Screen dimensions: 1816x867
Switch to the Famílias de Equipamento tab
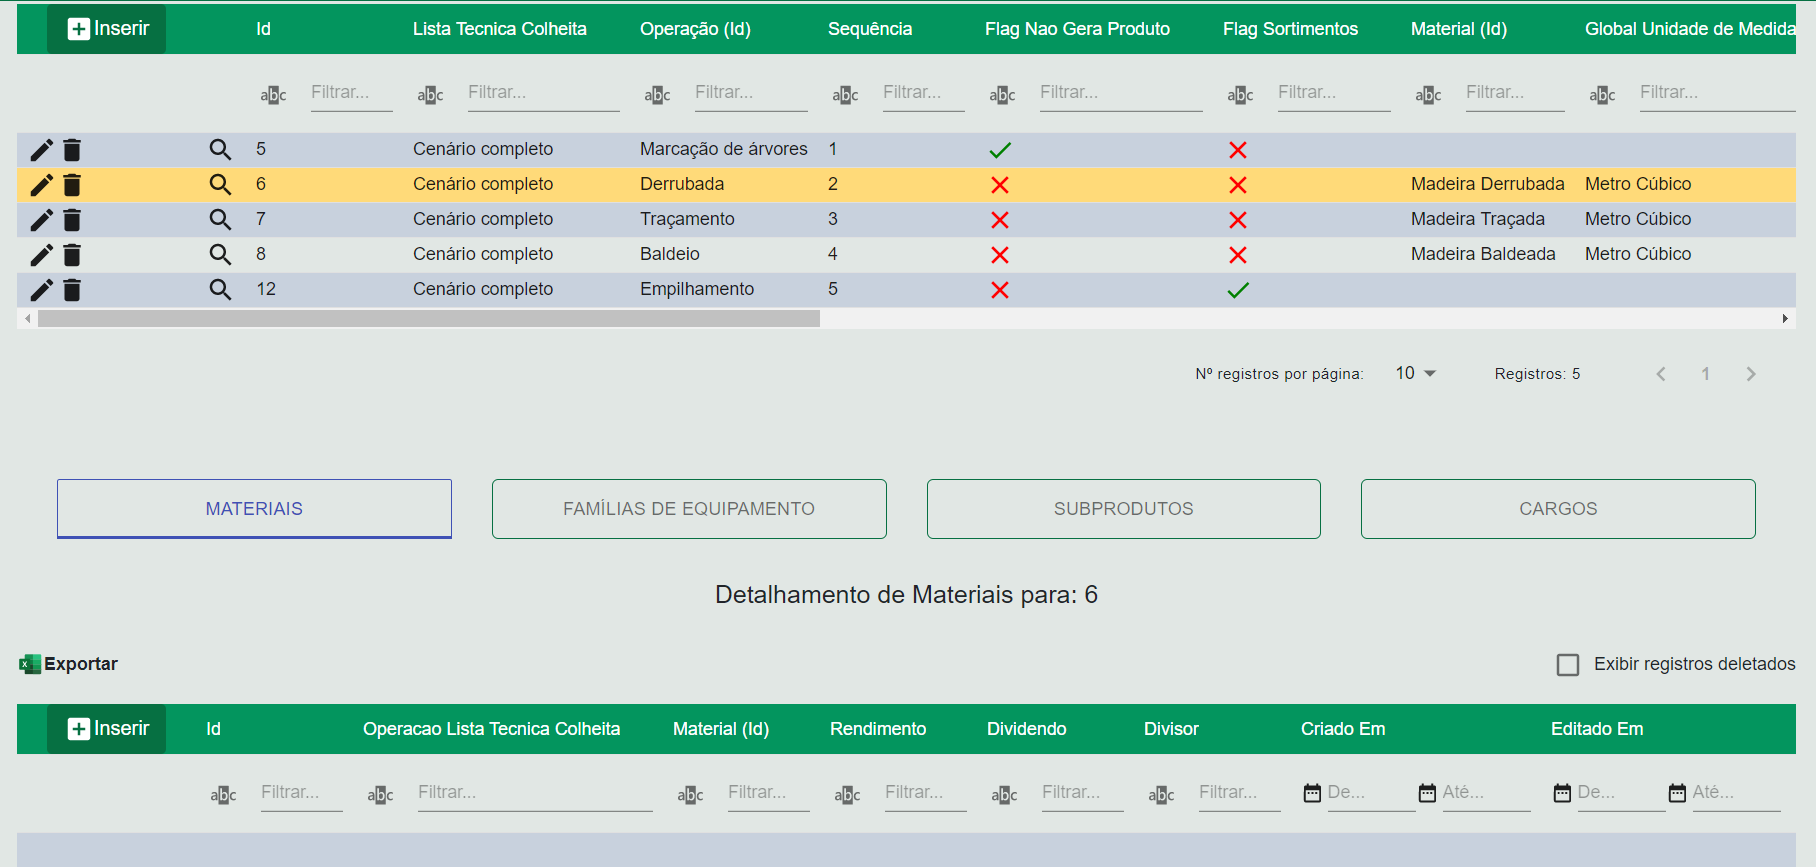point(689,509)
